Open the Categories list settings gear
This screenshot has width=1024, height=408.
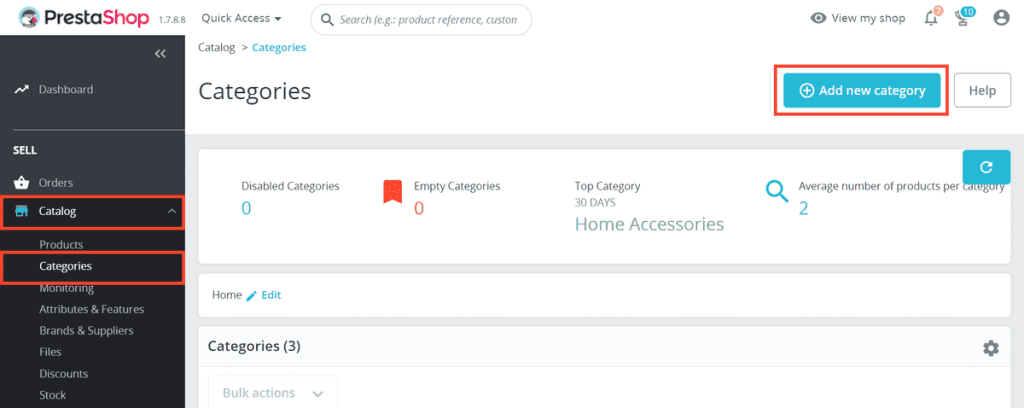pyautogui.click(x=991, y=349)
